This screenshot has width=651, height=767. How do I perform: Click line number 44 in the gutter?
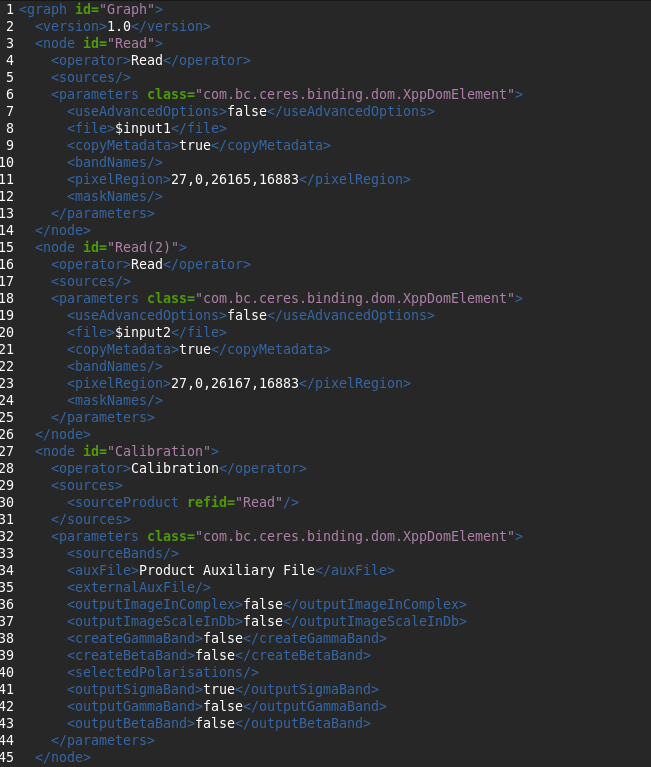tap(9, 740)
